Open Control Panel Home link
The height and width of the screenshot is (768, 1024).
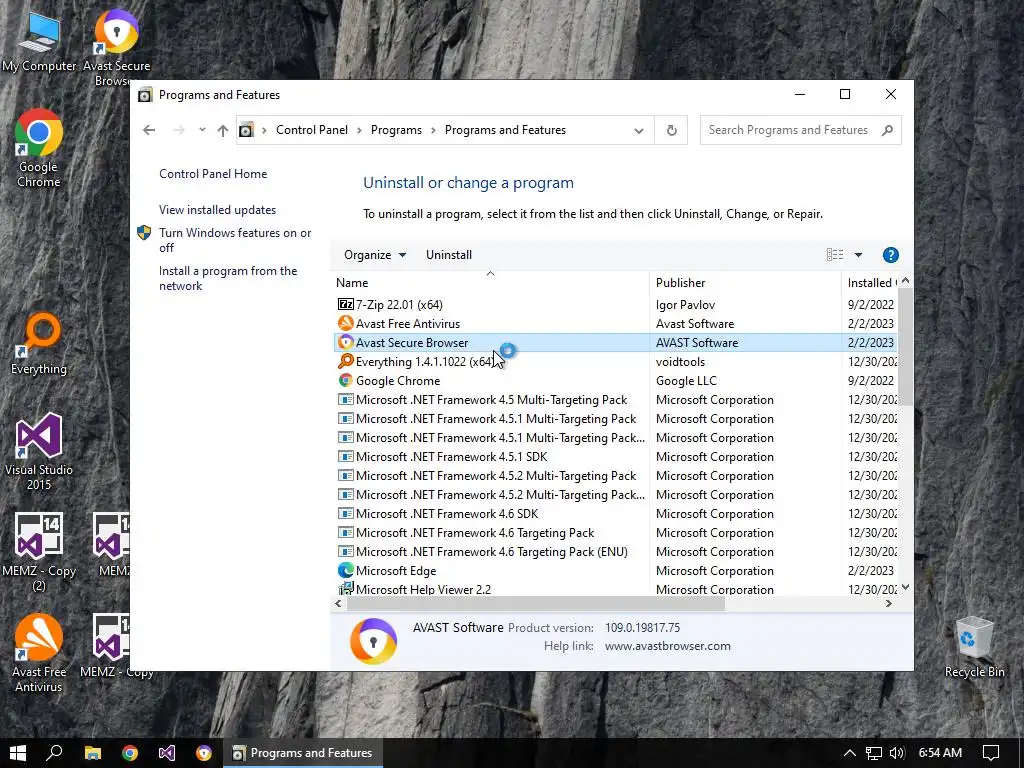[213, 174]
